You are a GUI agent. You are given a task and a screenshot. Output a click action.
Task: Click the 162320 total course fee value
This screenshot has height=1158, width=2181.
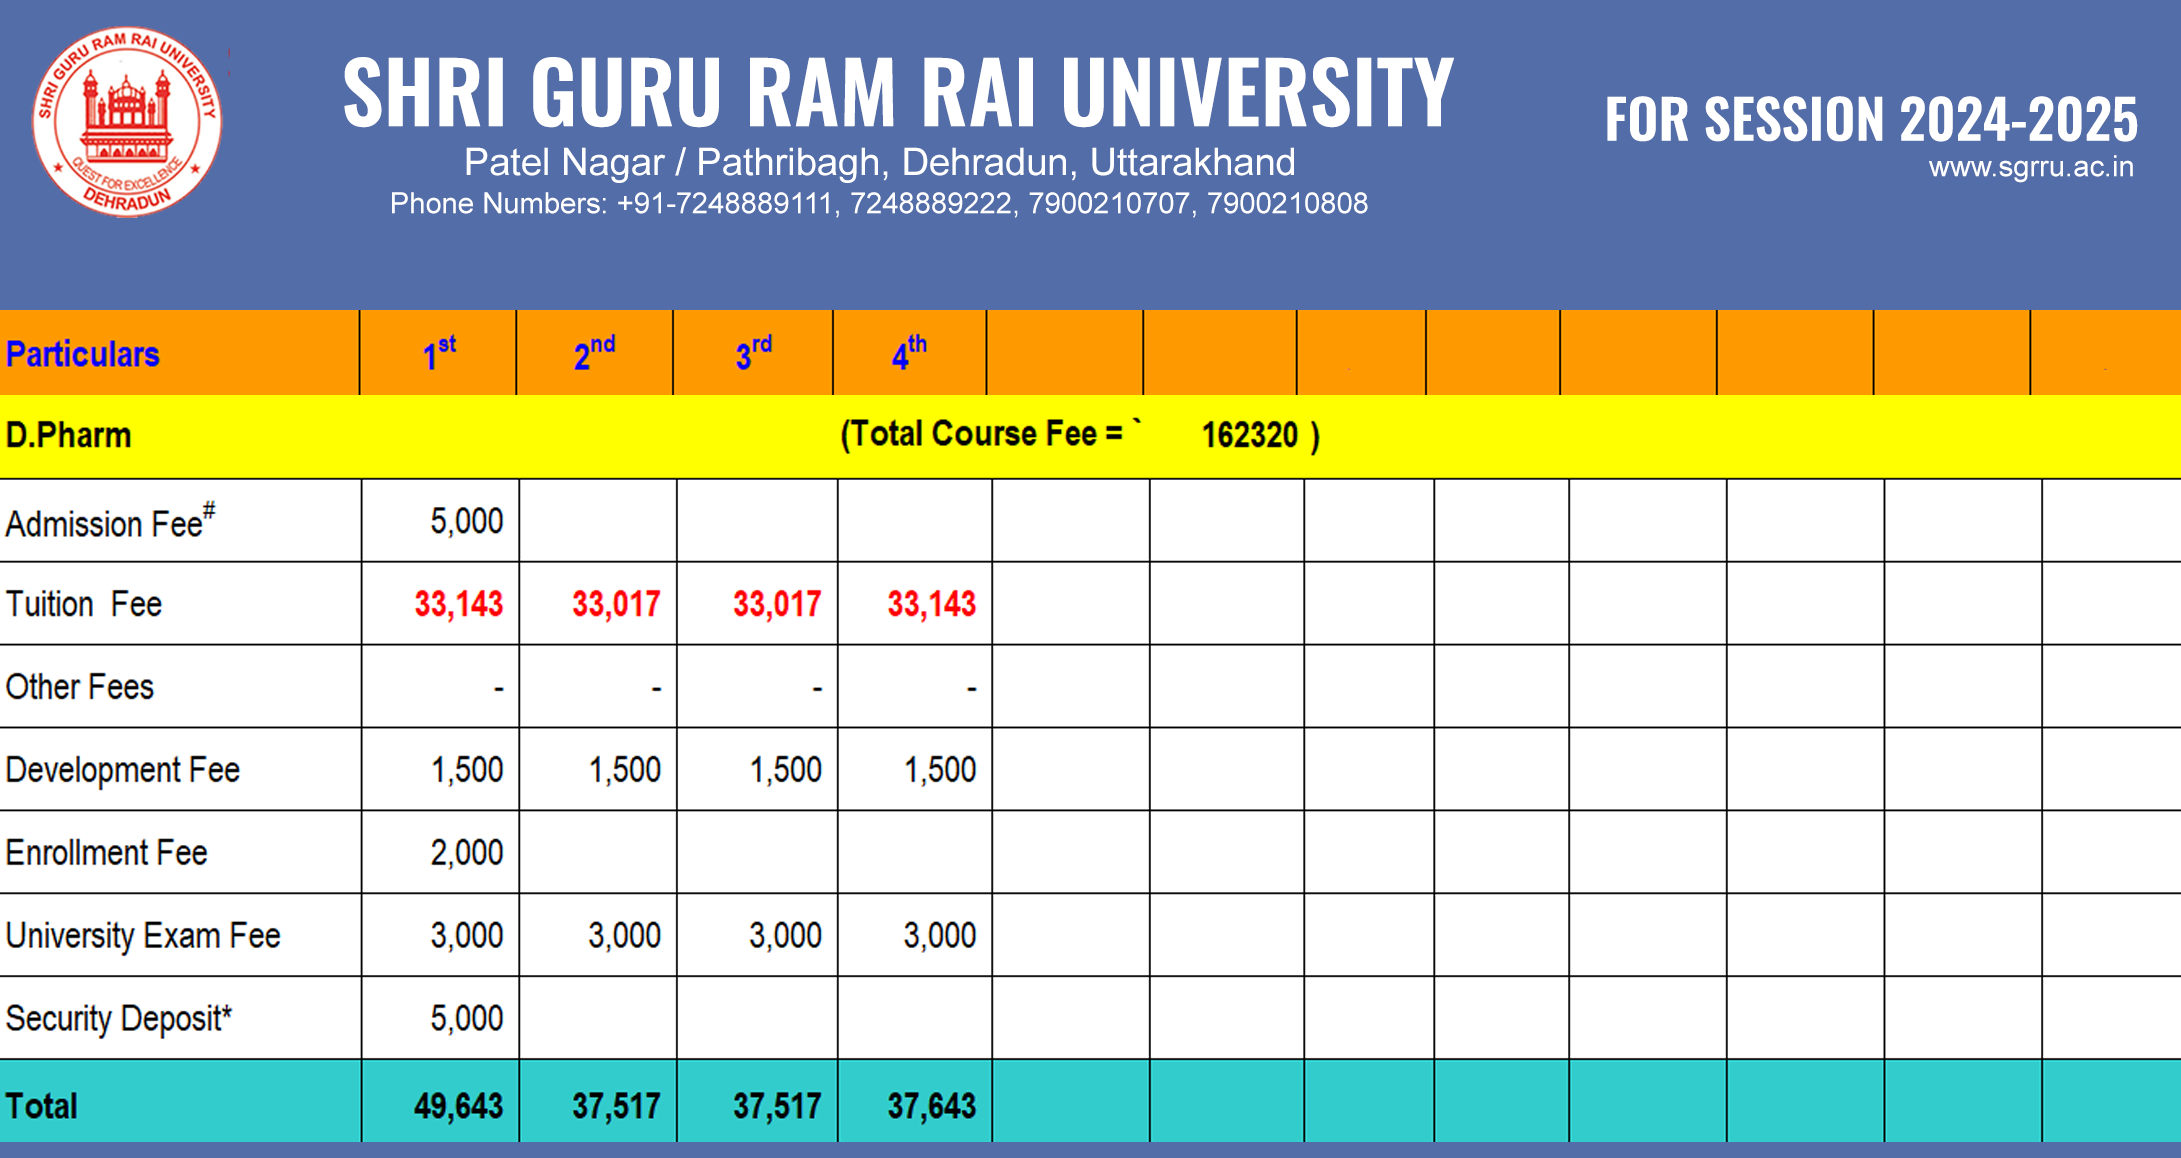(x=1250, y=435)
